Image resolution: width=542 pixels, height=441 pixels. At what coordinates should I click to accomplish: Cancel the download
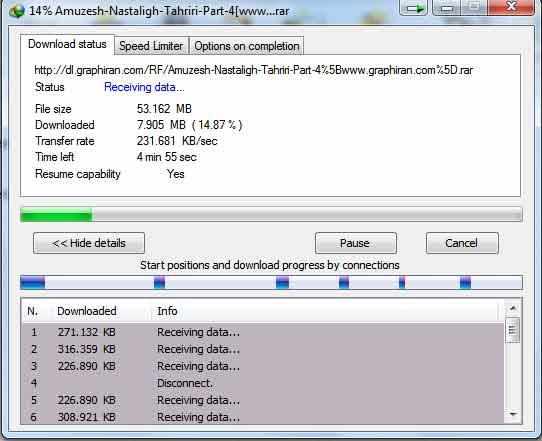[x=462, y=243]
